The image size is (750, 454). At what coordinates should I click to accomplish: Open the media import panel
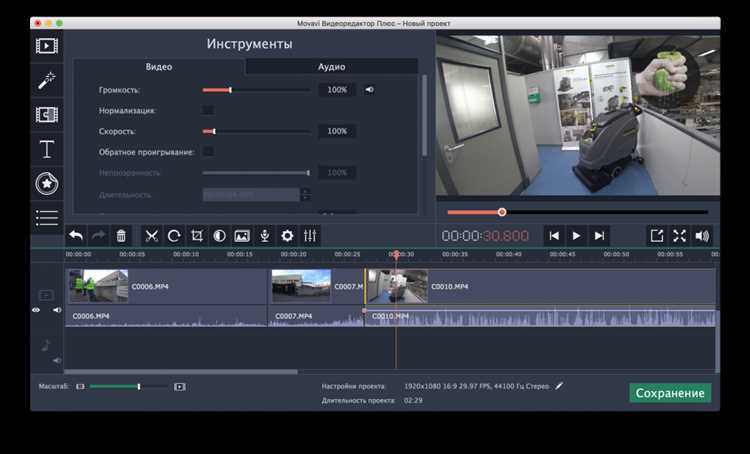[x=47, y=46]
